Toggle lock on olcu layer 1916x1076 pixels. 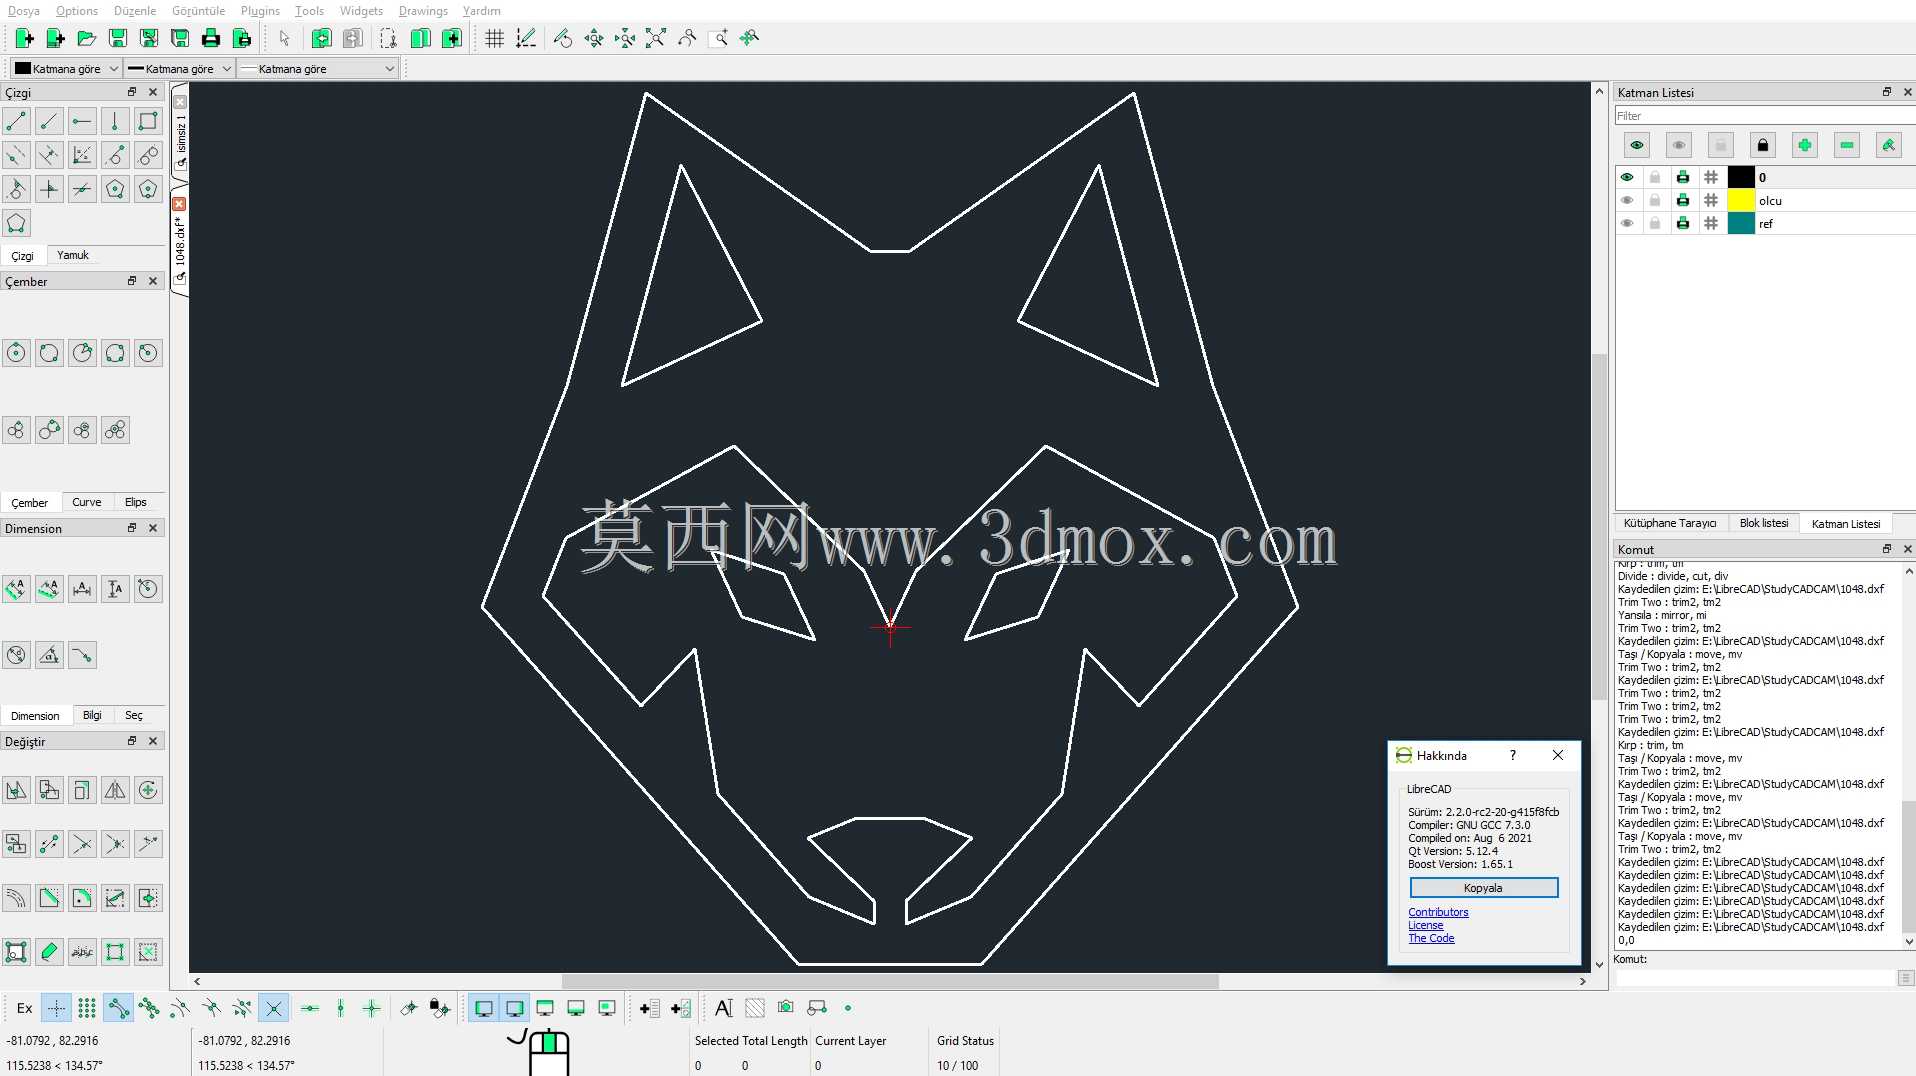click(x=1655, y=200)
